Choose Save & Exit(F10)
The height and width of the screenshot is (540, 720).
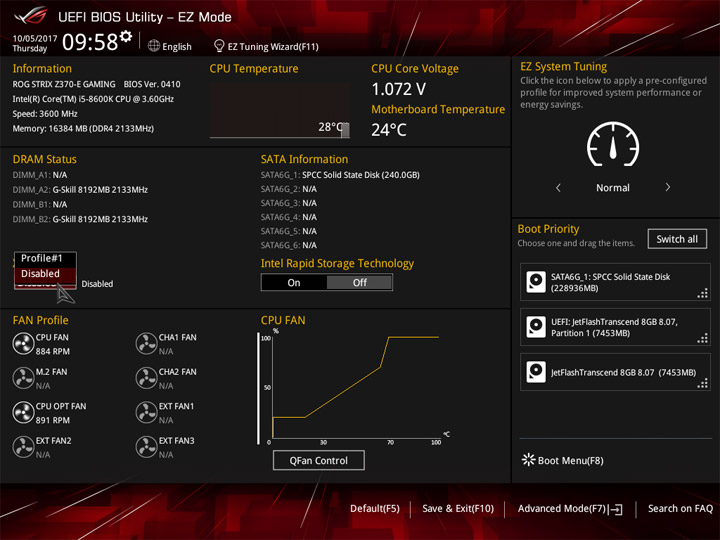point(458,509)
